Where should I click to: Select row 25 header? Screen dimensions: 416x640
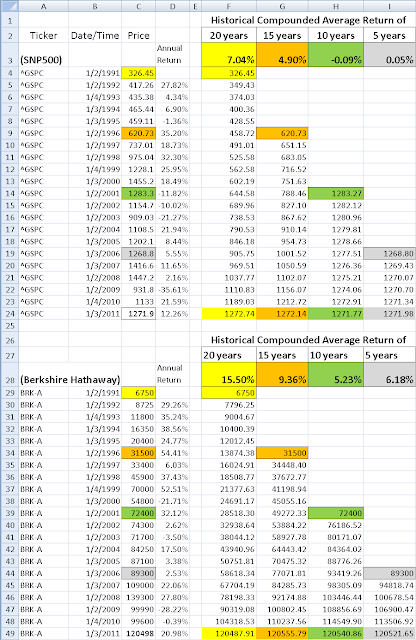coord(9,326)
